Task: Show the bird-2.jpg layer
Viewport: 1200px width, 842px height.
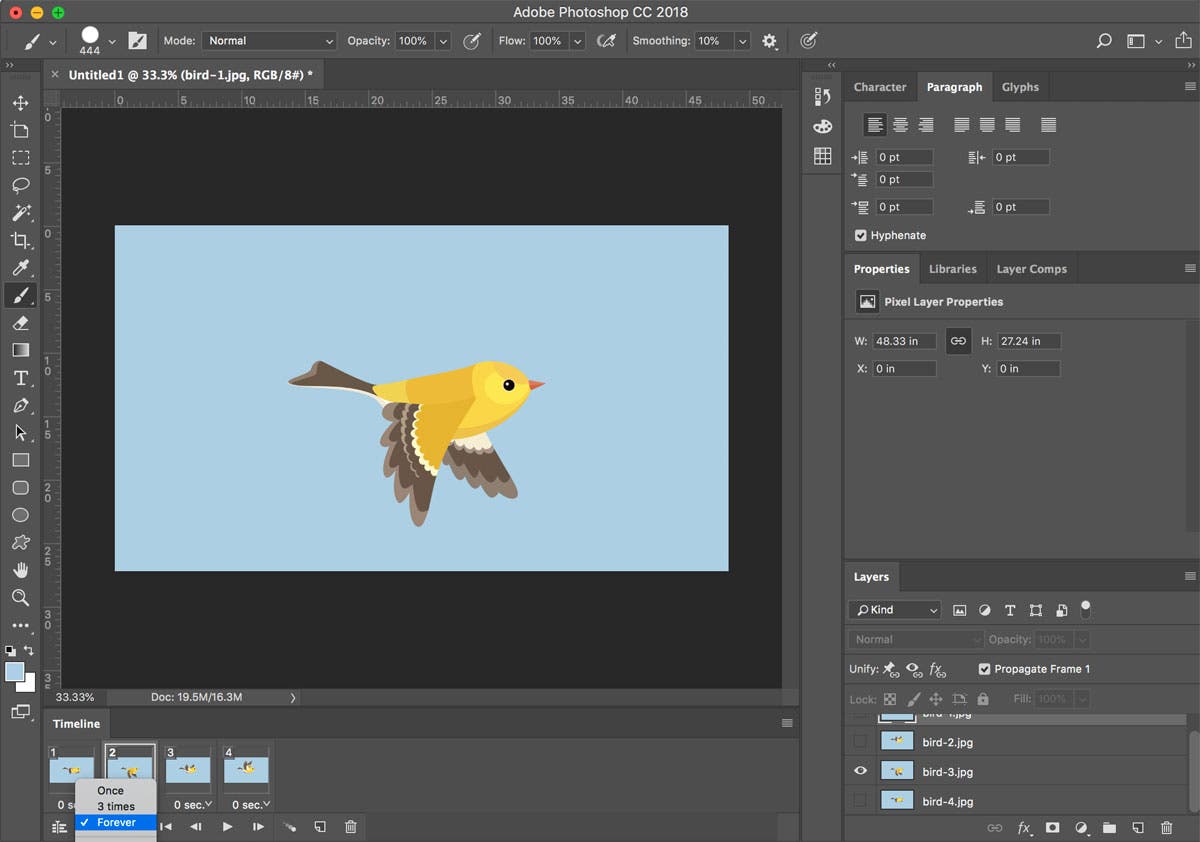Action: (860, 742)
